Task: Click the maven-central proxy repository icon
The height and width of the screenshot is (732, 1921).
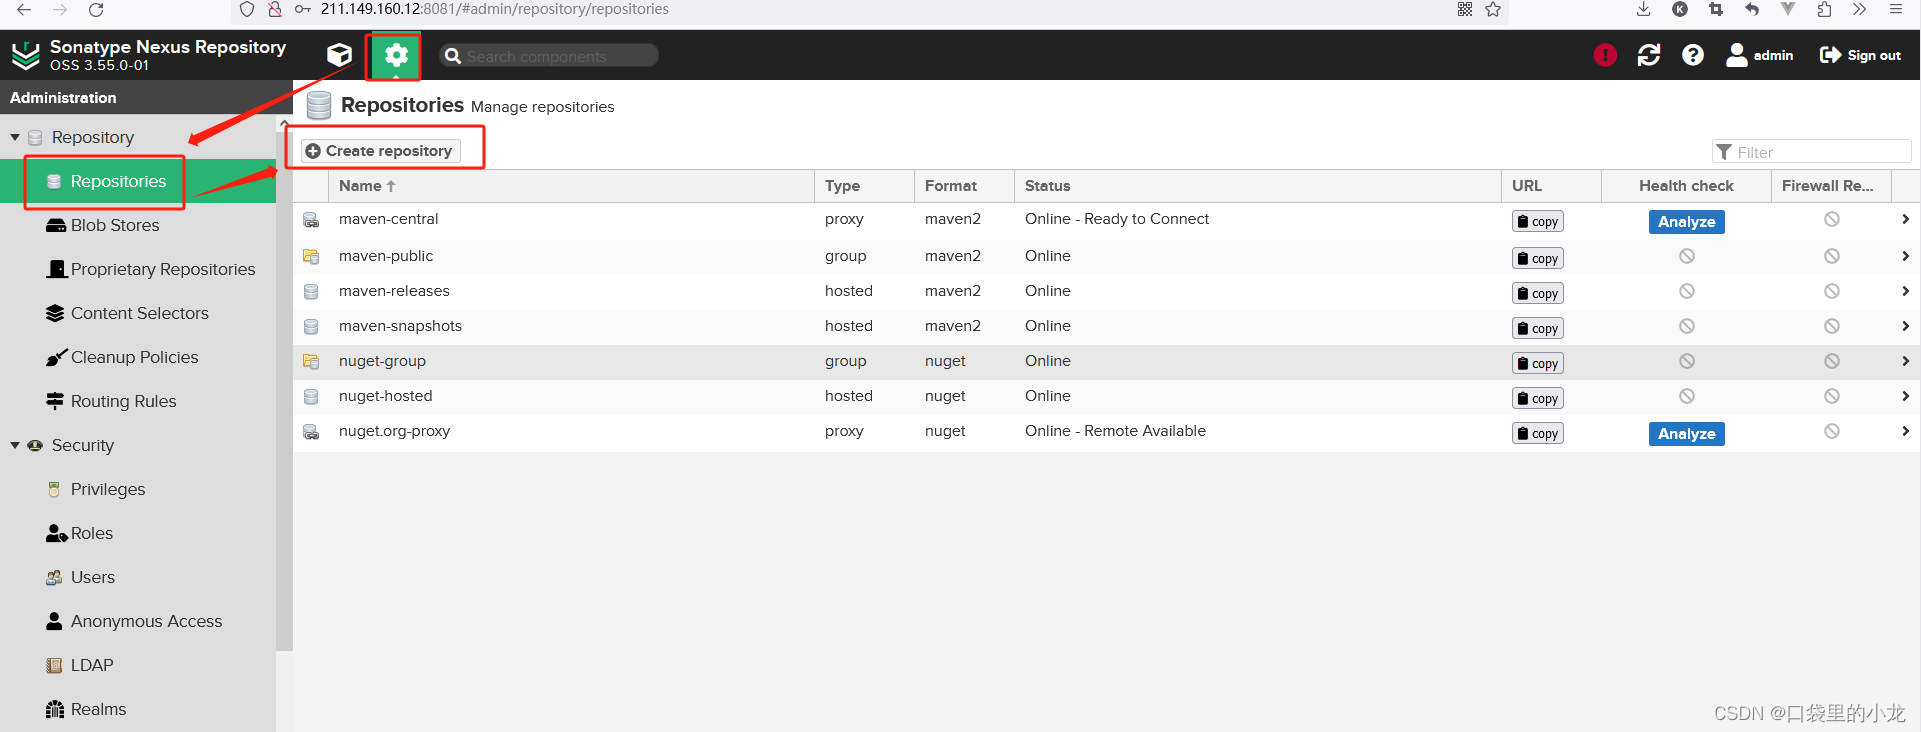Action: point(311,220)
